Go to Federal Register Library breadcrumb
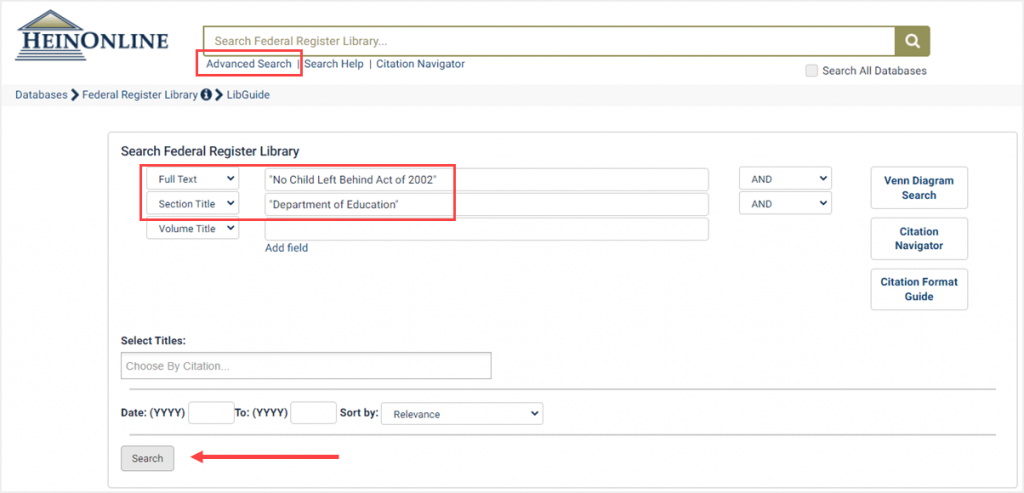Viewport: 1024px width, 493px height. coord(140,95)
